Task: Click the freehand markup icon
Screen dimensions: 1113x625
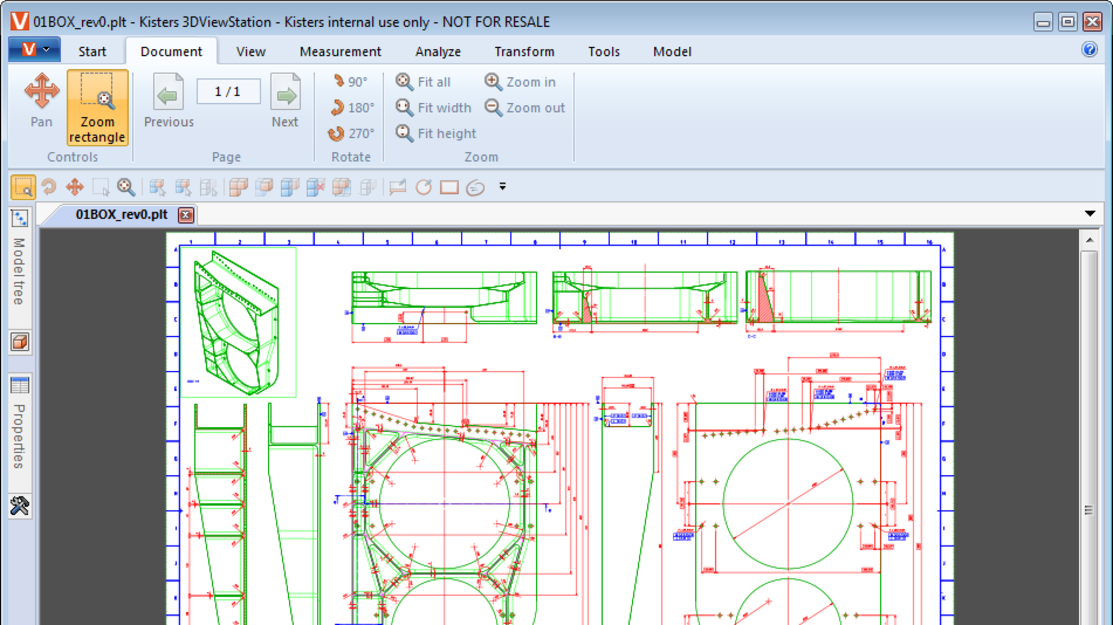Action: [x=476, y=187]
